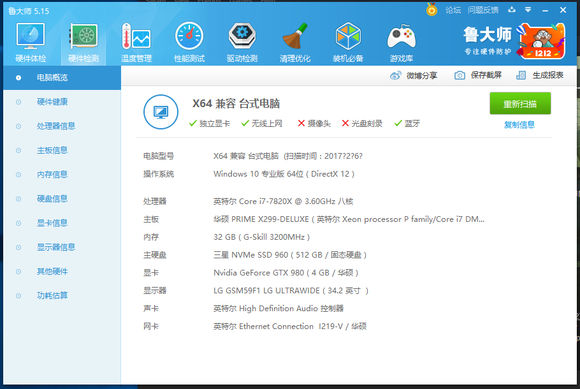580x389 pixels.
Task: Open the 问题反馈 feedback link
Action: click(x=483, y=10)
